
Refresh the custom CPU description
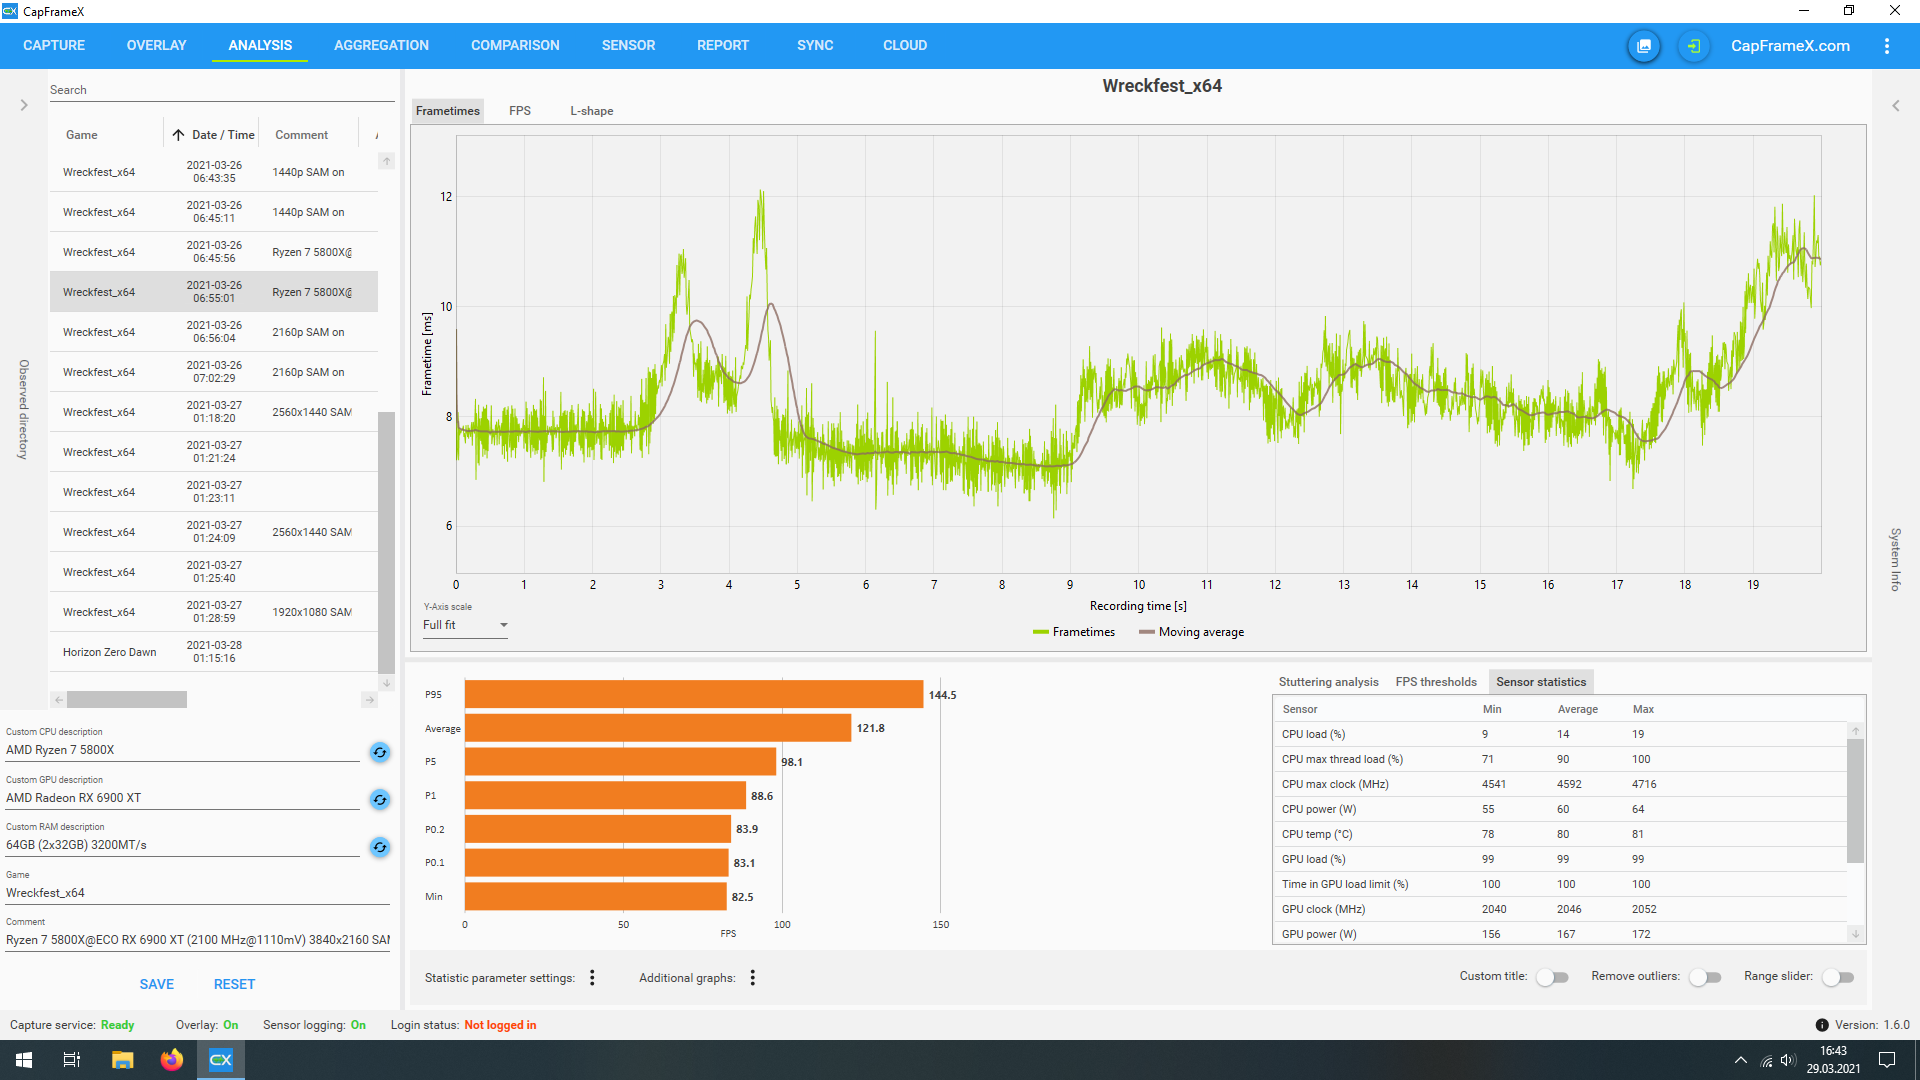coord(380,752)
